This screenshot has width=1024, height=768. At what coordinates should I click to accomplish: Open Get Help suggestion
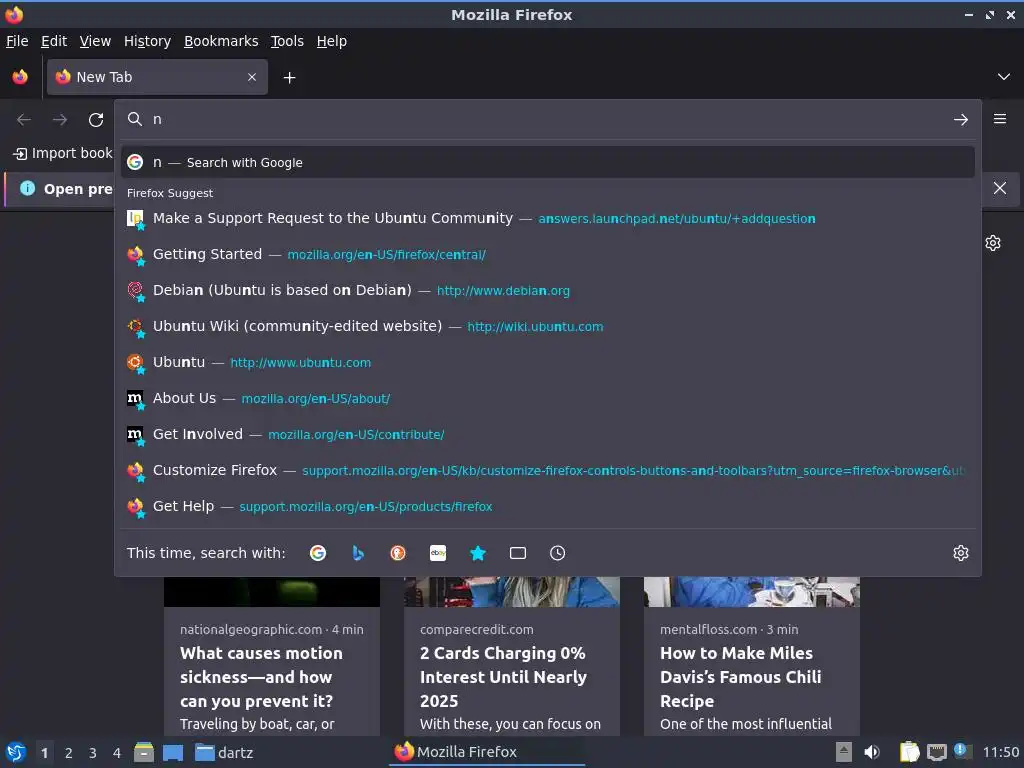[547, 506]
